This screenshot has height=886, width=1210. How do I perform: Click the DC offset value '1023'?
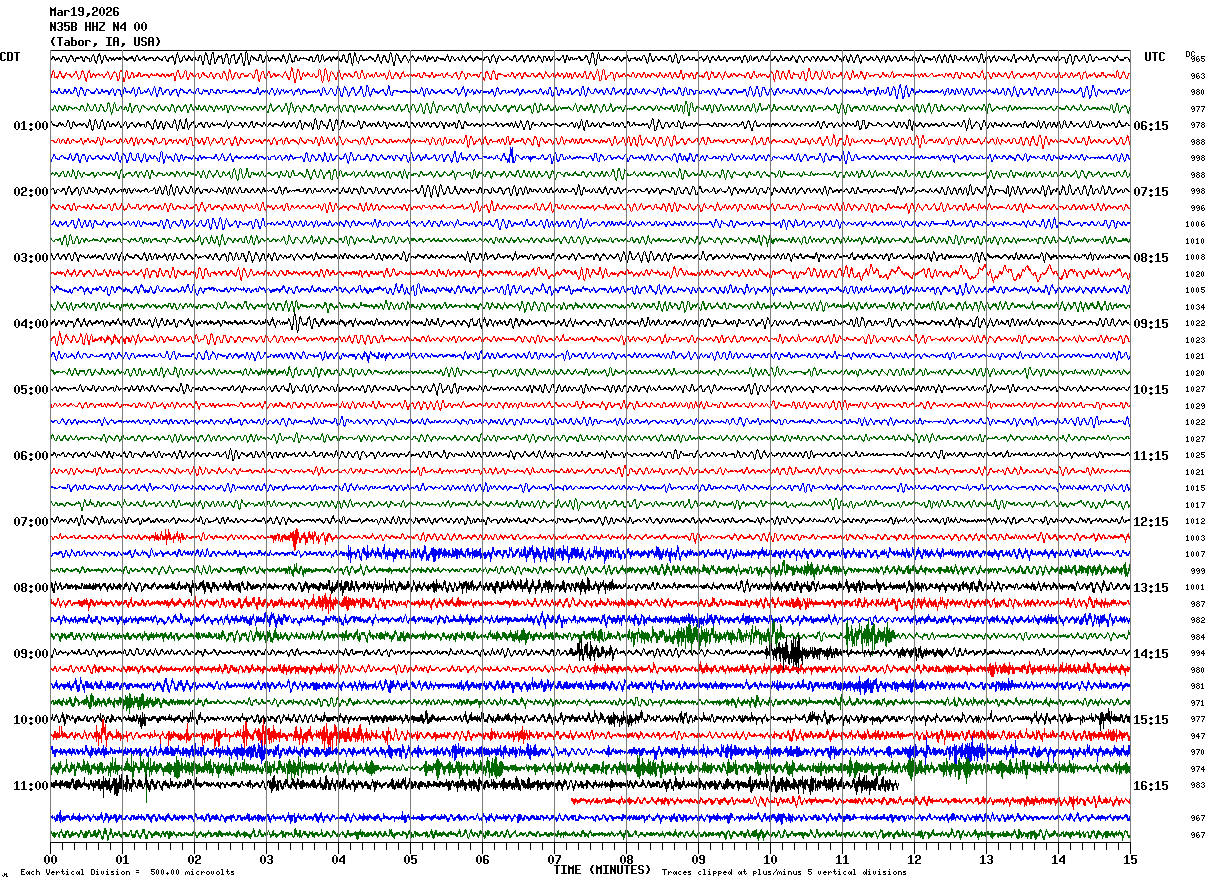point(1195,340)
